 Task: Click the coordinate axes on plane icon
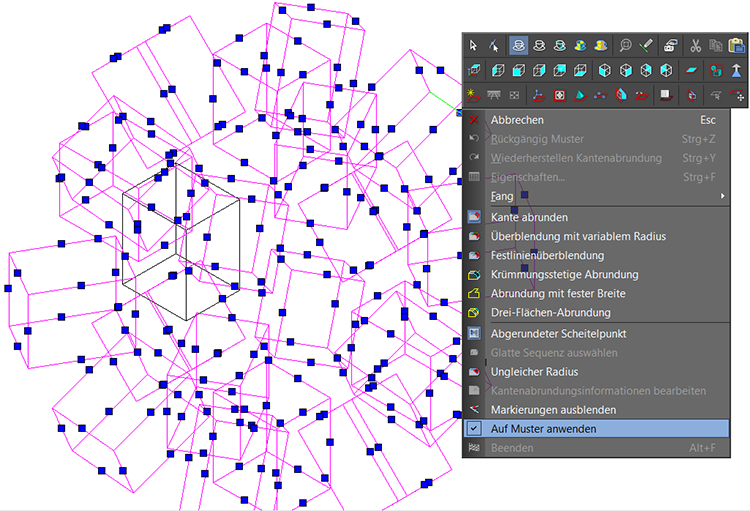pos(539,95)
